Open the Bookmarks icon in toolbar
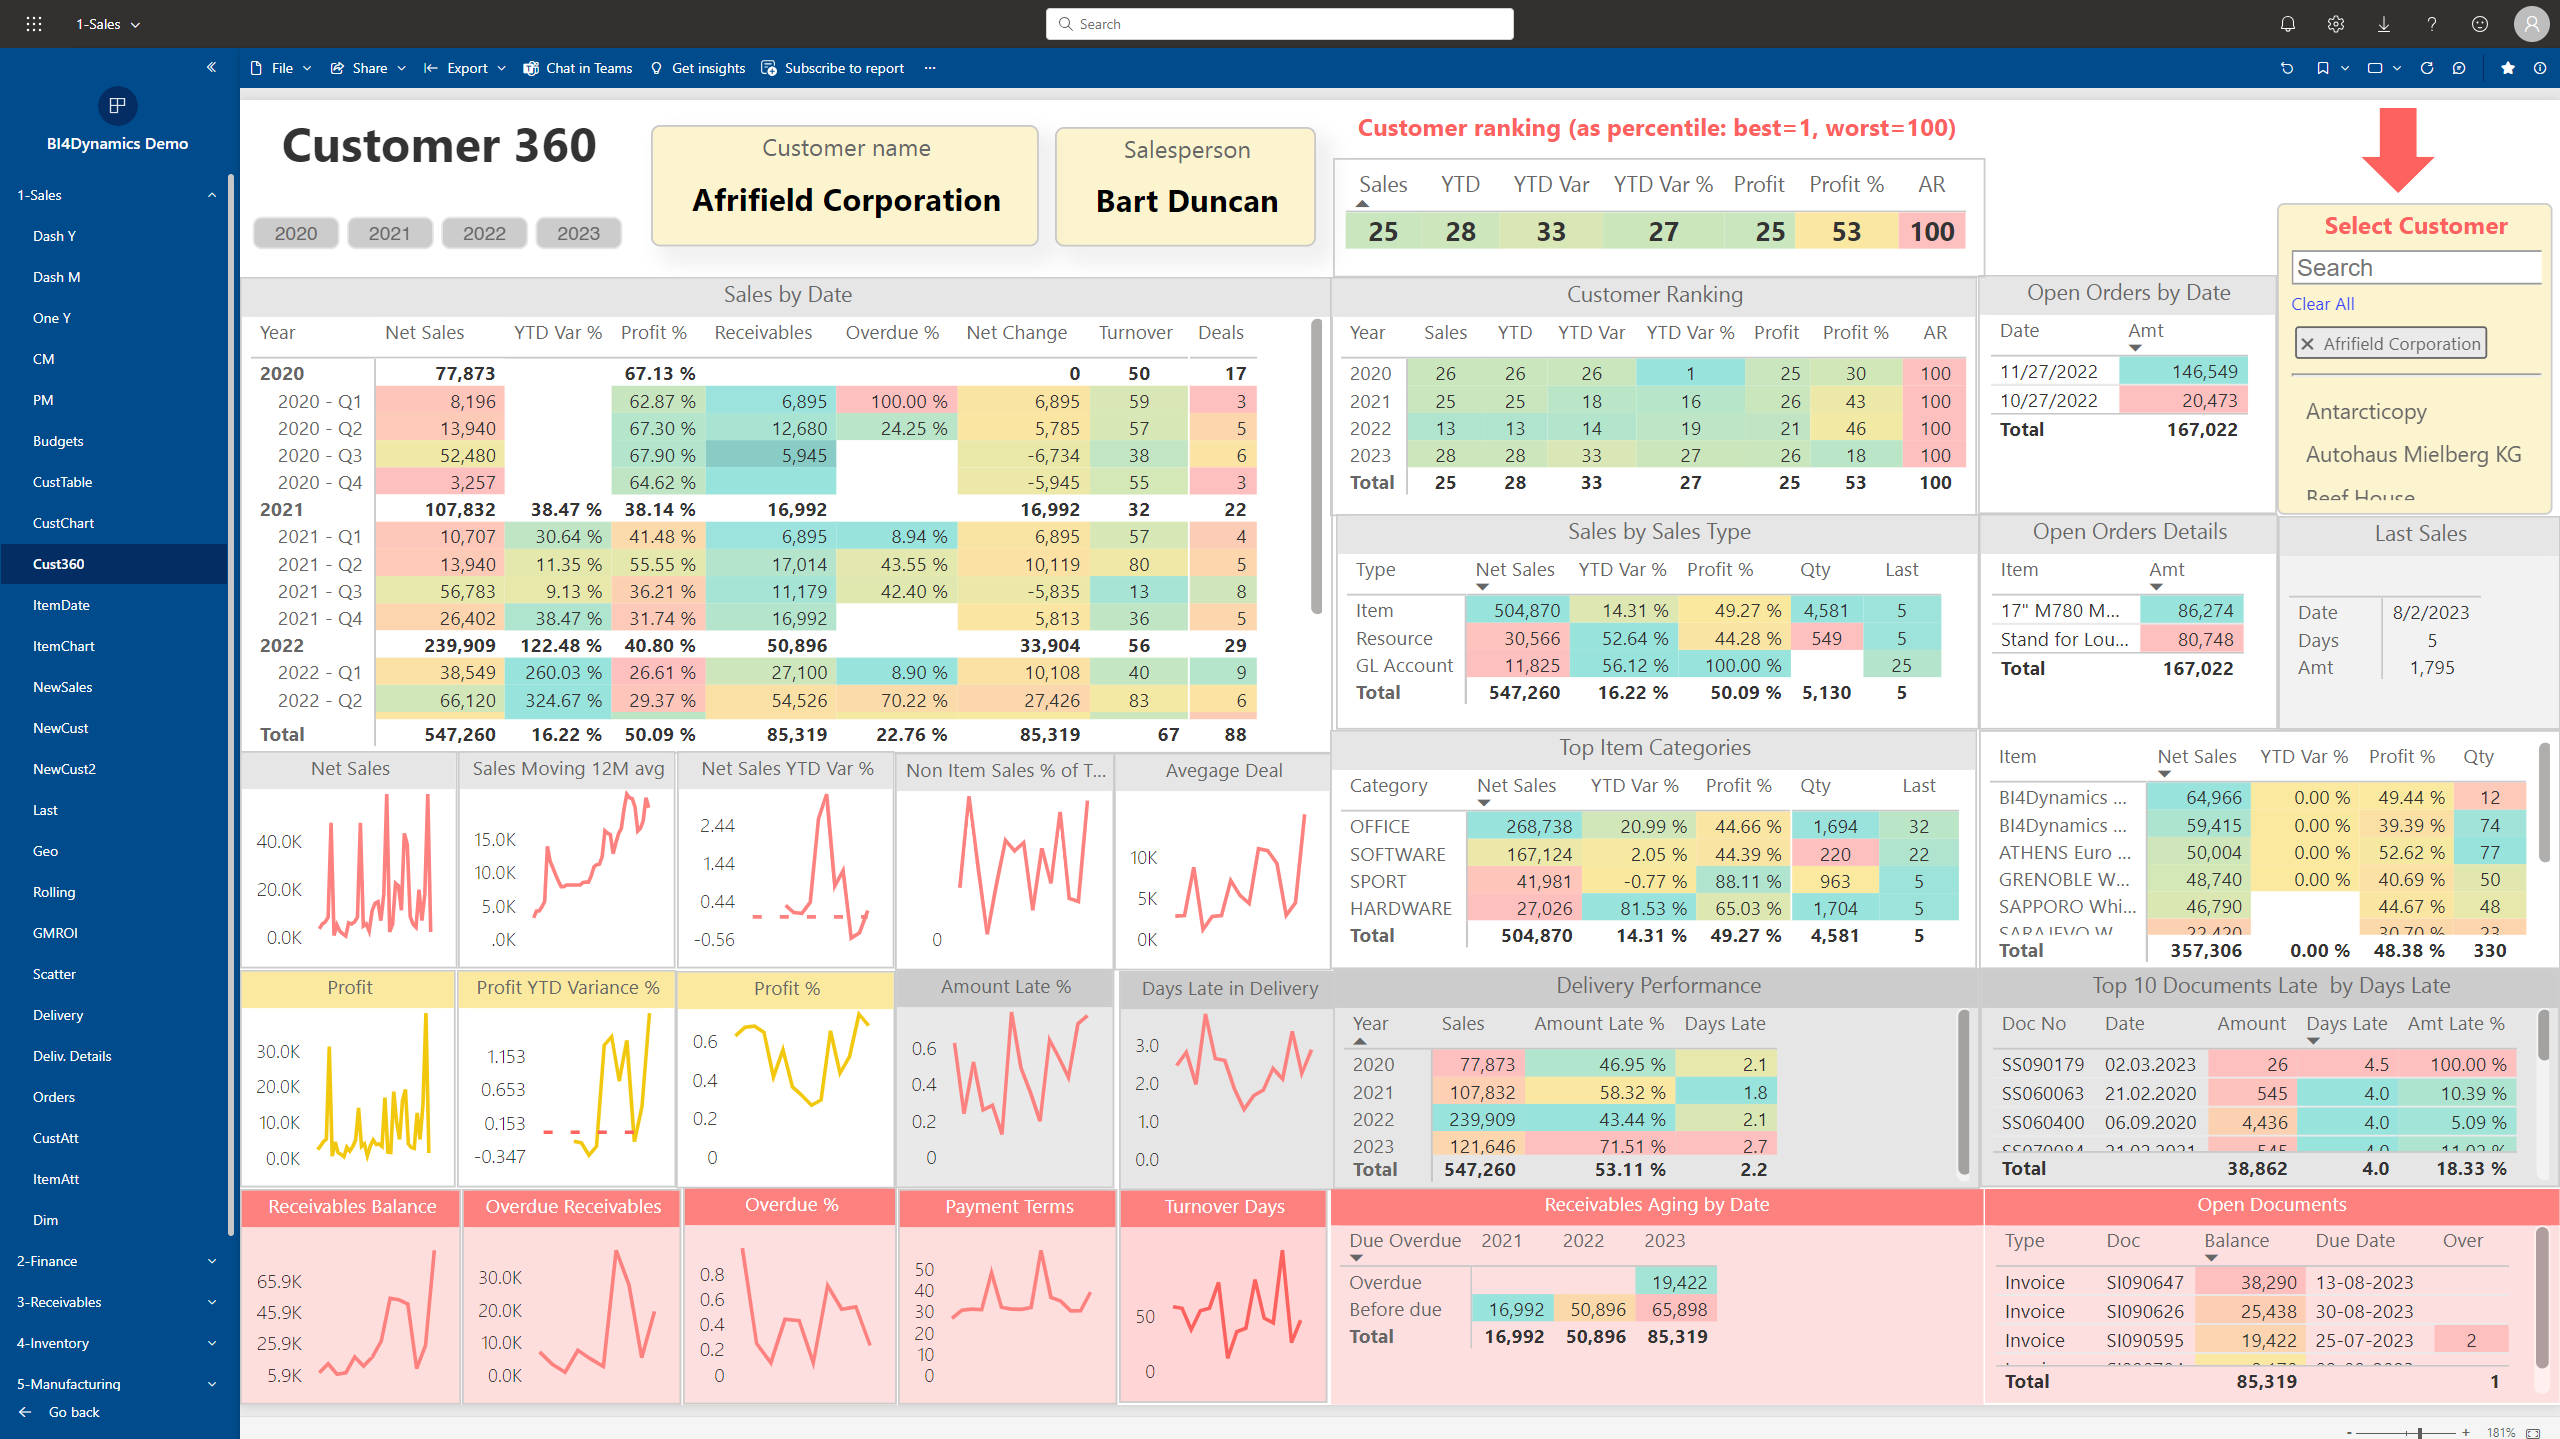 click(2322, 68)
